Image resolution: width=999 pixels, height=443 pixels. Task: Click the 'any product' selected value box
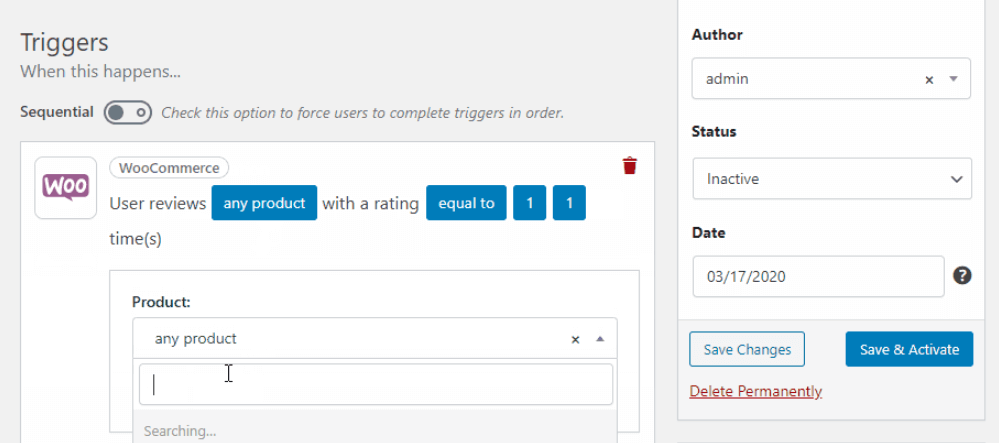[x=350, y=339]
